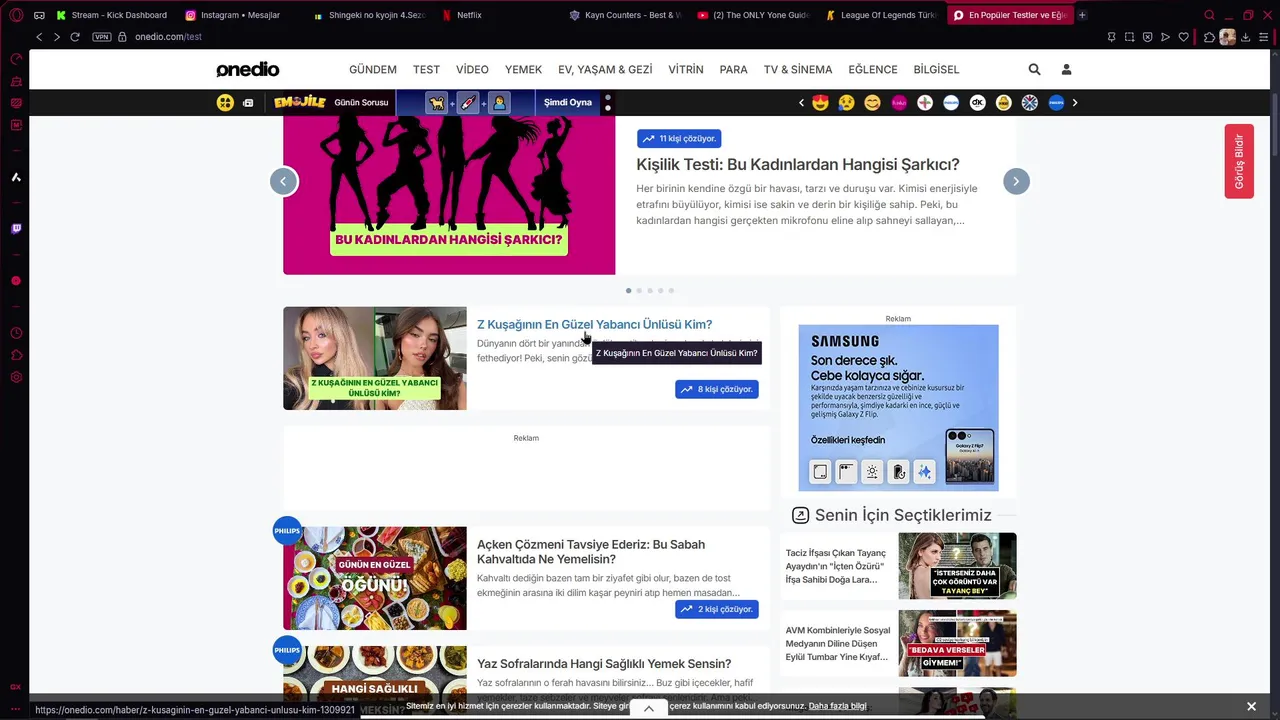Reload the current onedio page

(x=74, y=37)
